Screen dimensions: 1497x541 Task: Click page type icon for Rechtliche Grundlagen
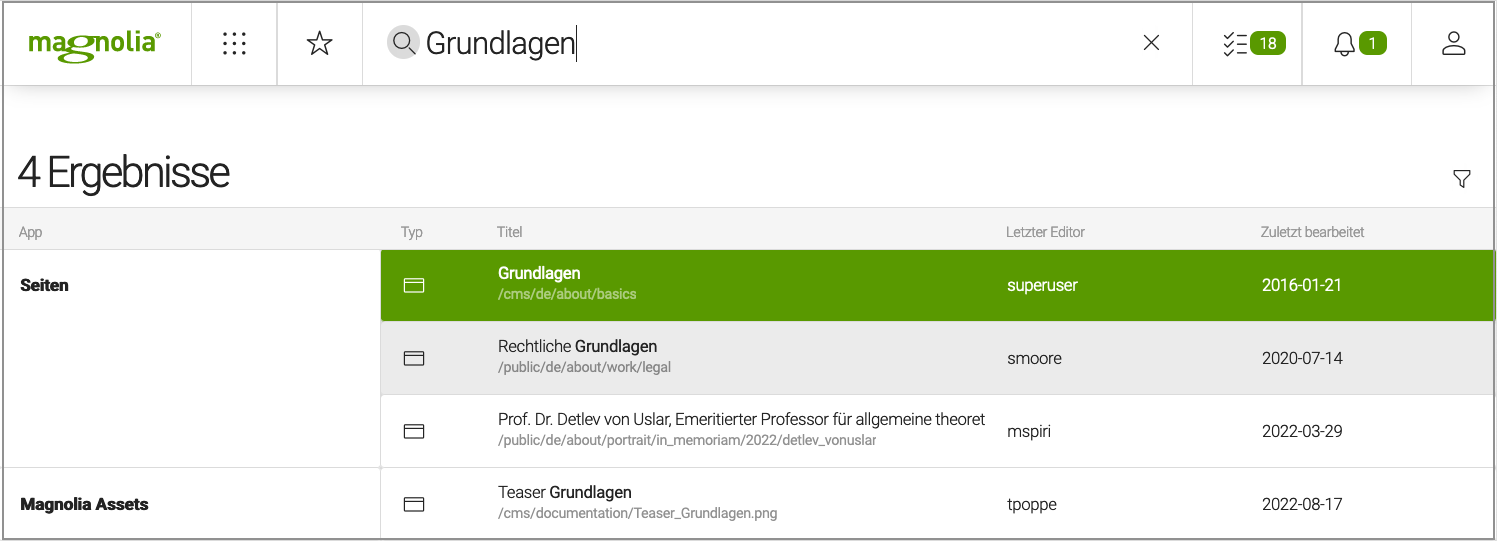click(x=414, y=358)
